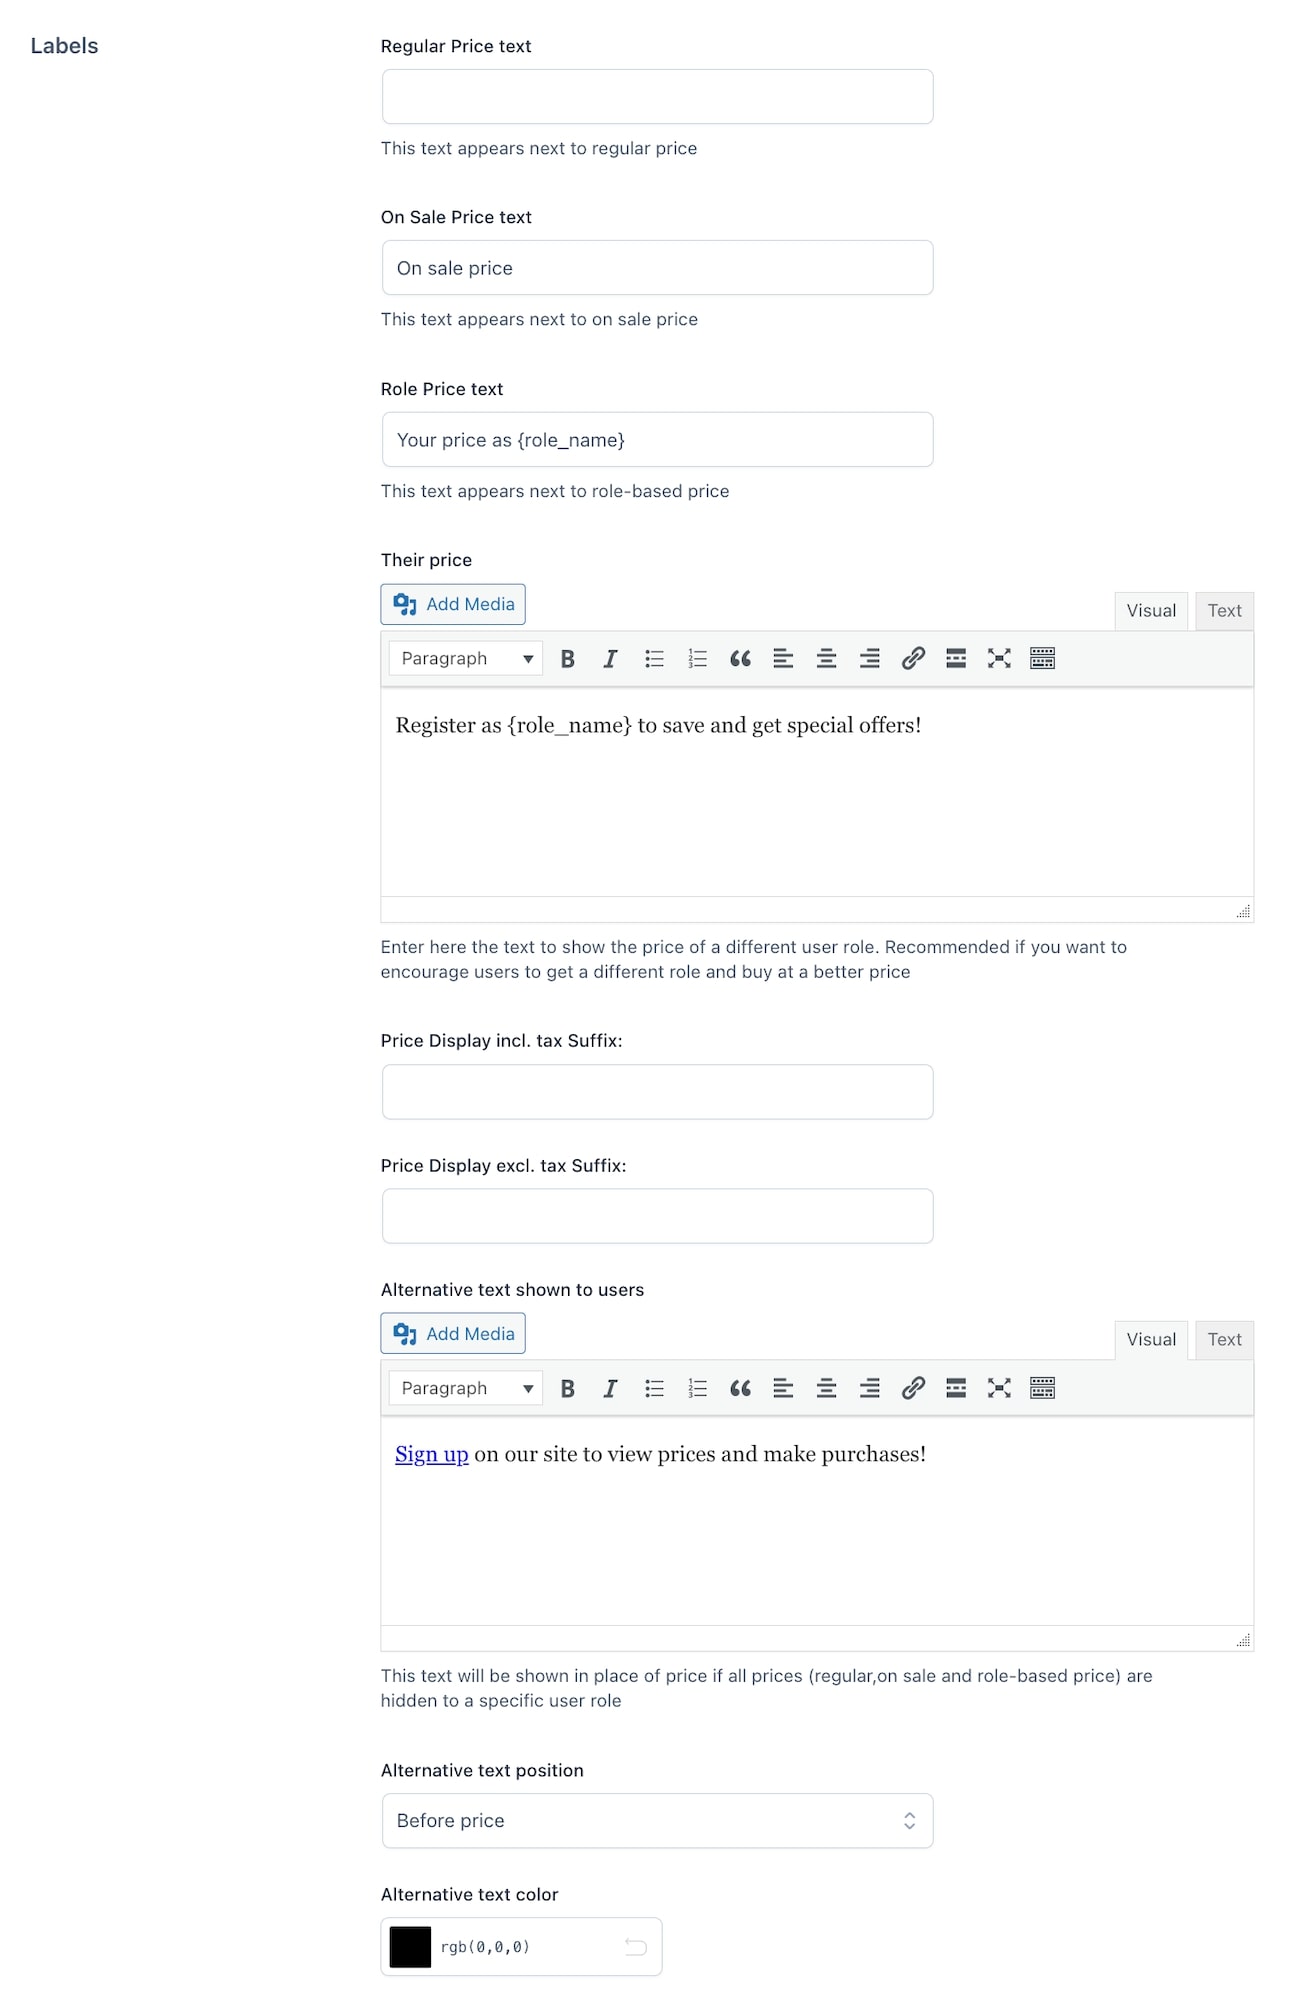Reset Alternative text color with undo arrow
1293x2000 pixels.
(x=636, y=1947)
